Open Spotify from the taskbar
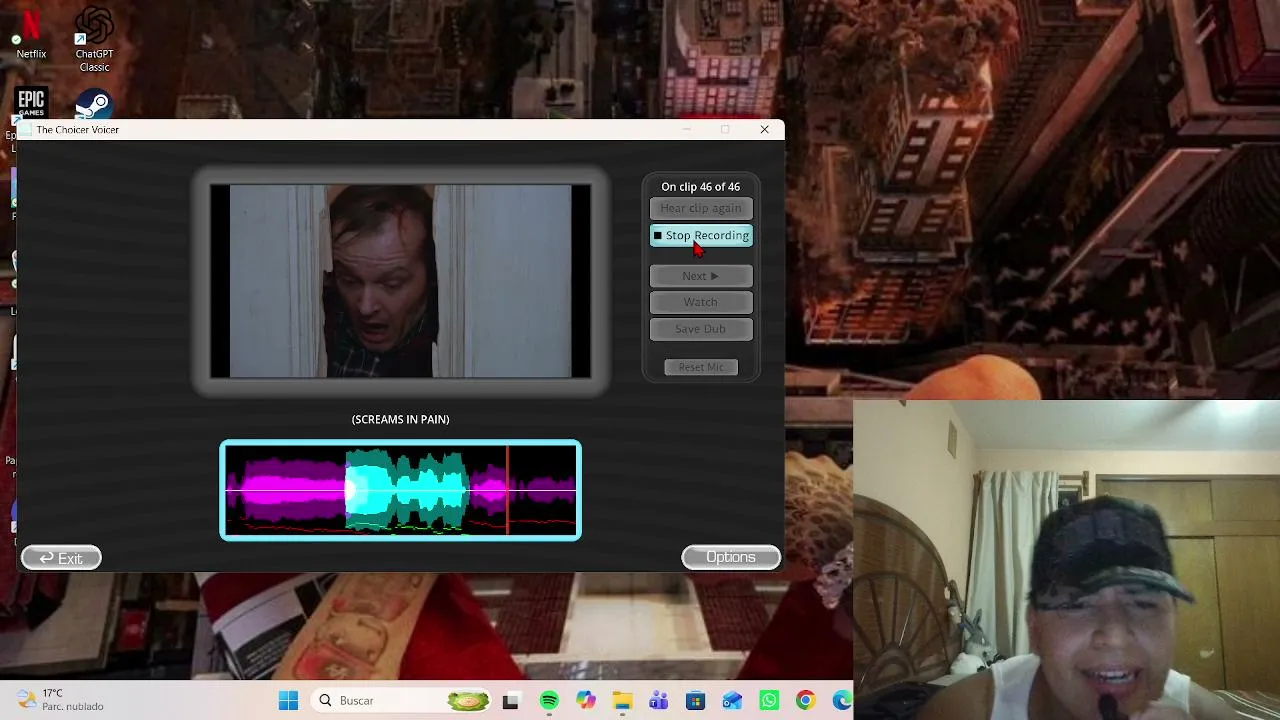1280x720 pixels. tap(549, 700)
